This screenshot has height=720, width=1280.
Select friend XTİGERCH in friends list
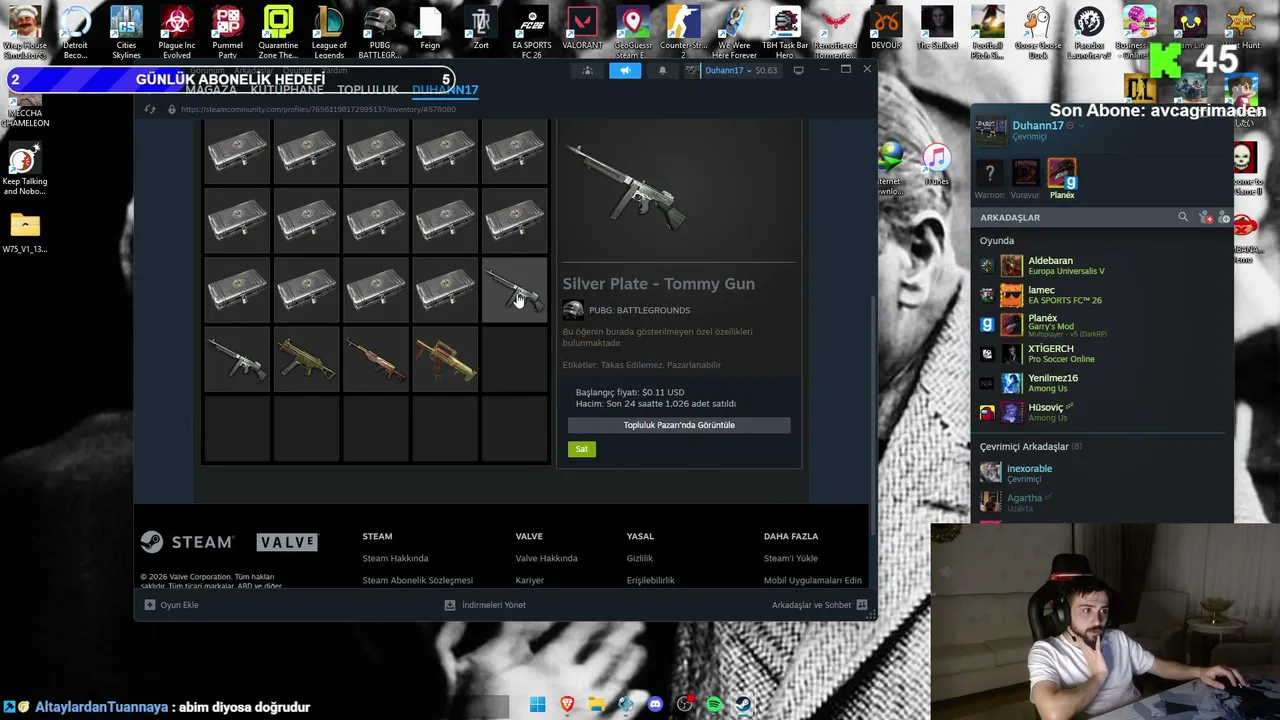[1100, 353]
